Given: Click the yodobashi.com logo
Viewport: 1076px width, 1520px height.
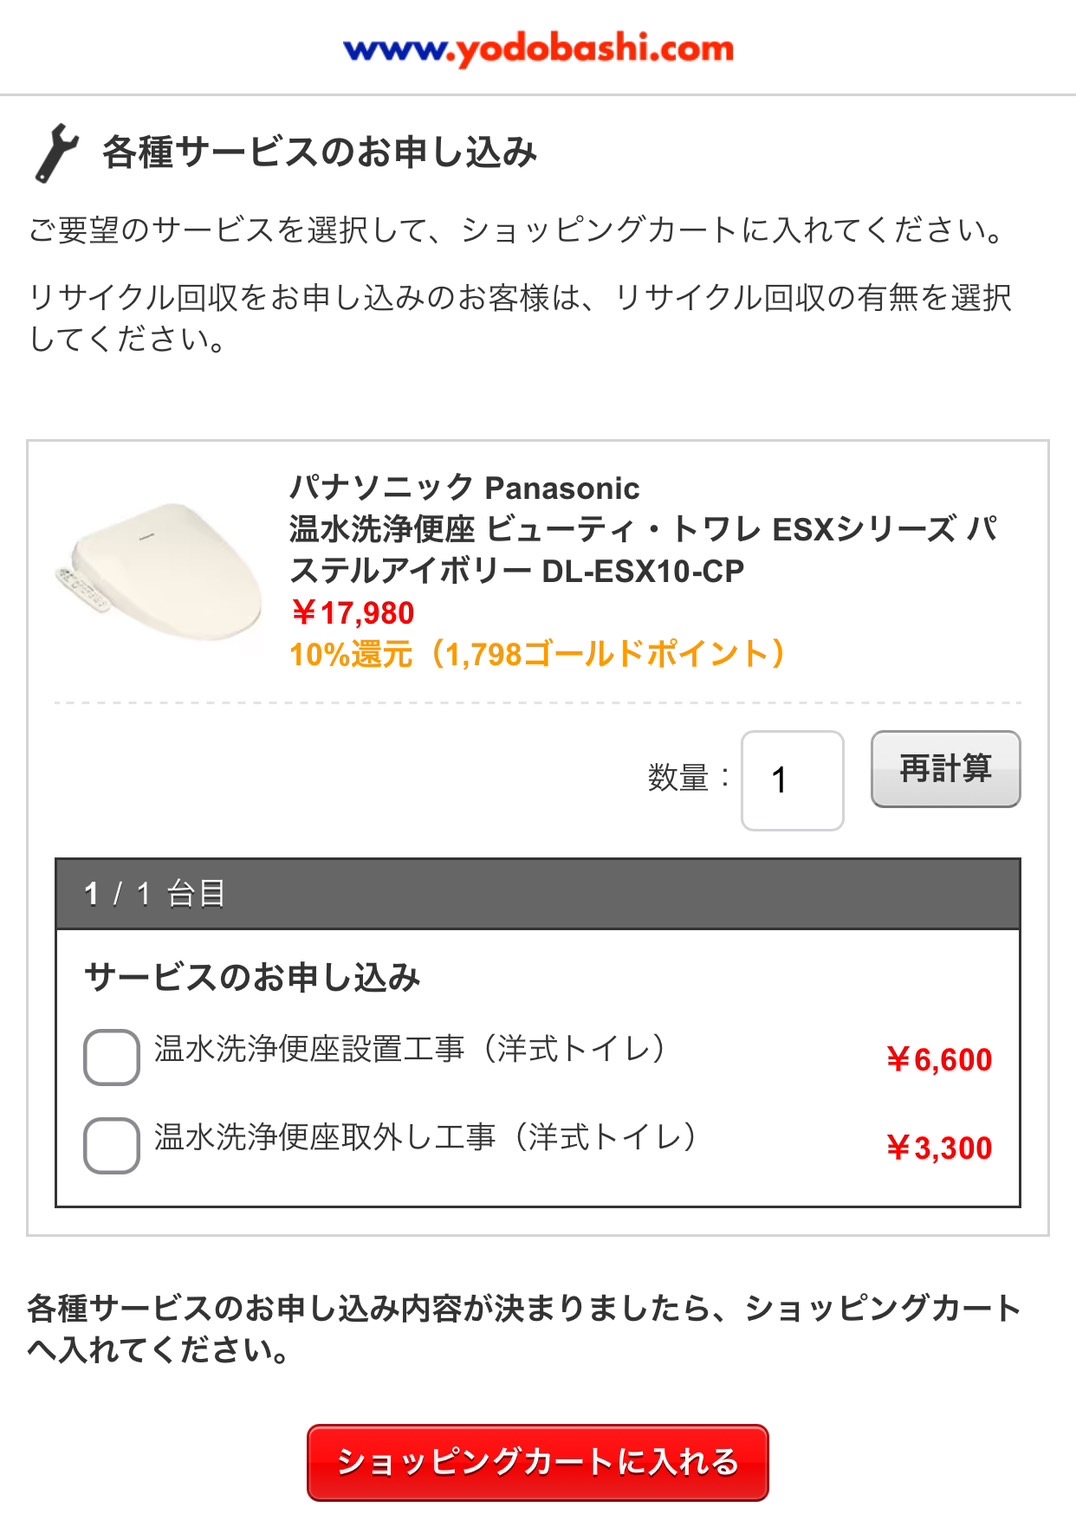Looking at the screenshot, I should pyautogui.click(x=537, y=48).
